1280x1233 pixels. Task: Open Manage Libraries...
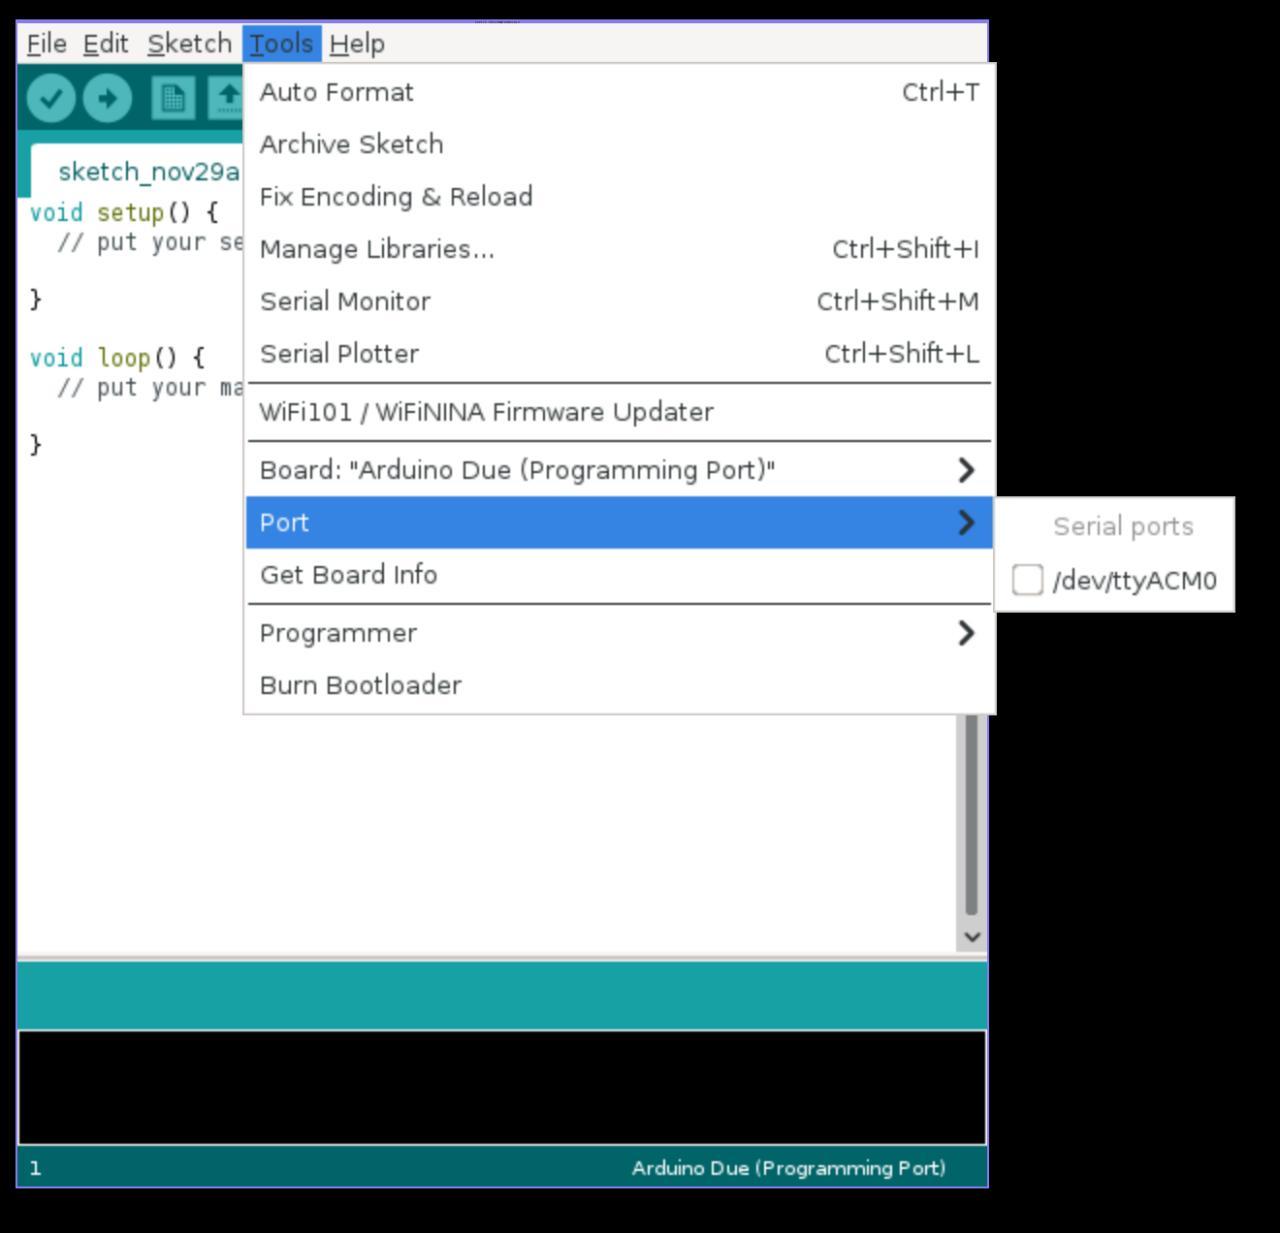(619, 249)
